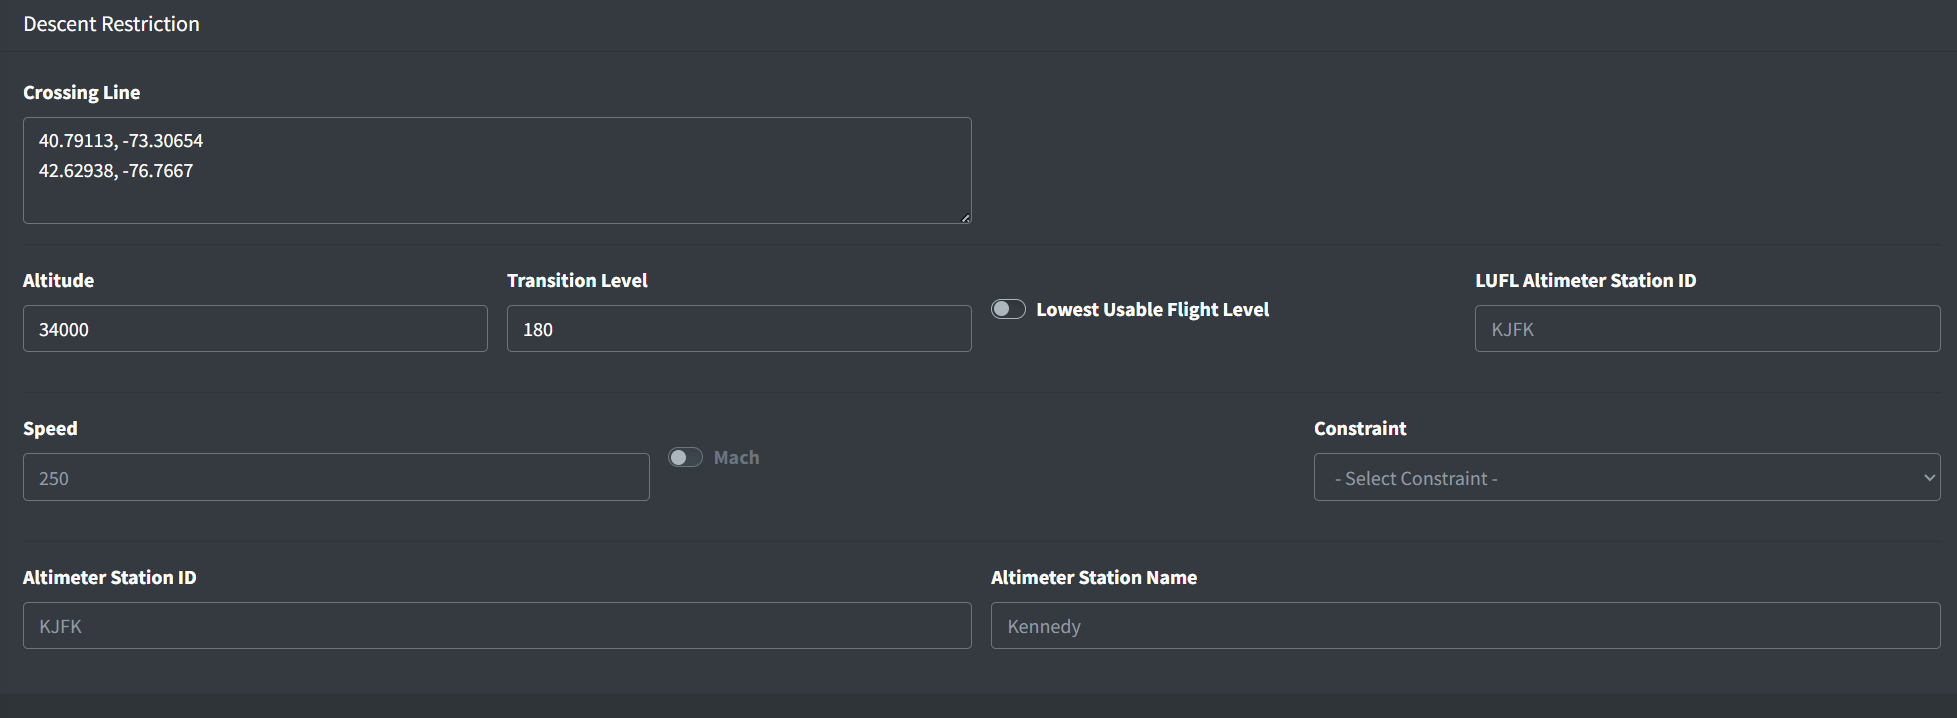Click the Speed input with placeholder 250
This screenshot has width=1957, height=718.
[336, 477]
